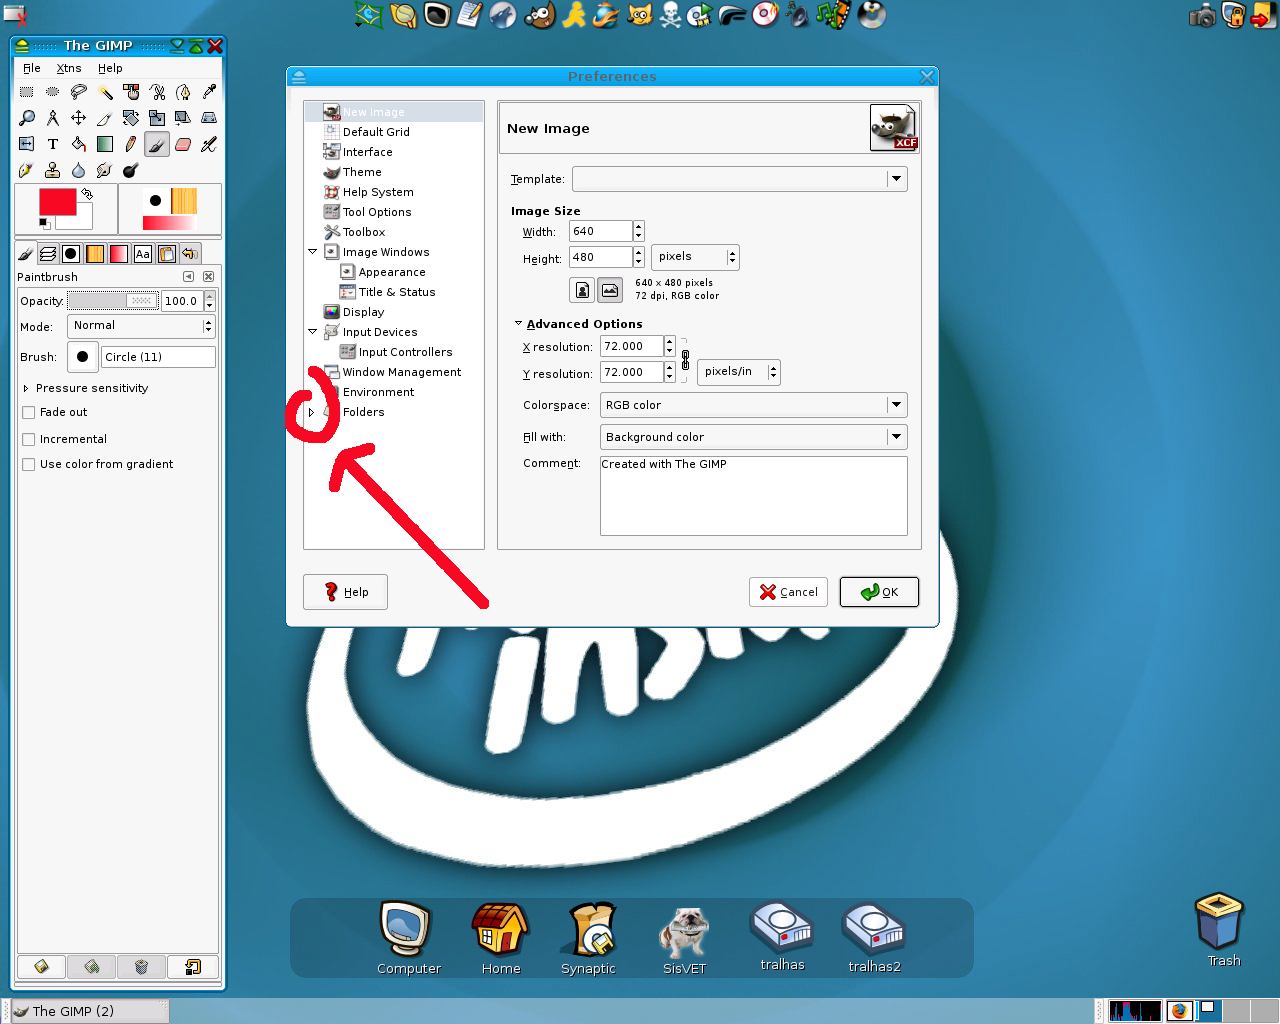Select the Ink tool
This screenshot has height=1024, width=1280.
click(x=27, y=170)
